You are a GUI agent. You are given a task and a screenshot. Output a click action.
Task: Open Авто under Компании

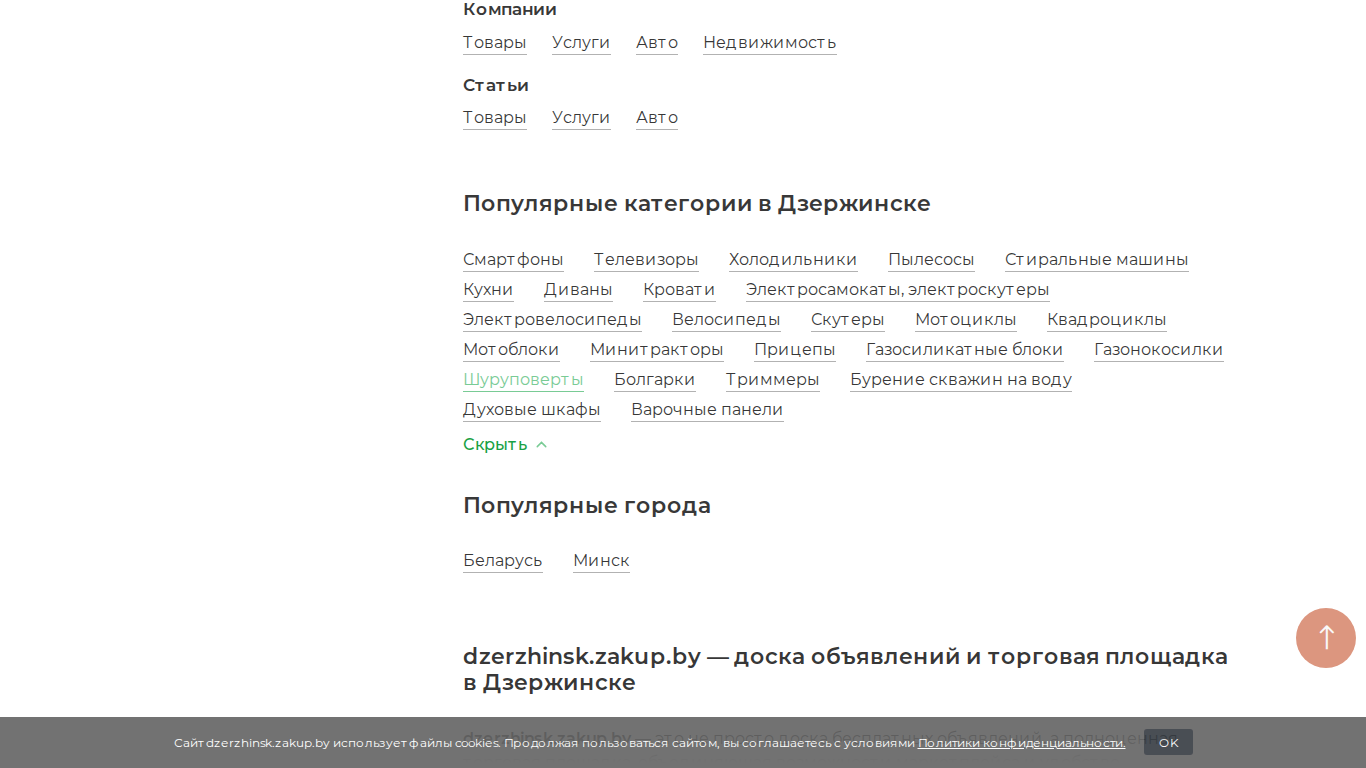657,43
